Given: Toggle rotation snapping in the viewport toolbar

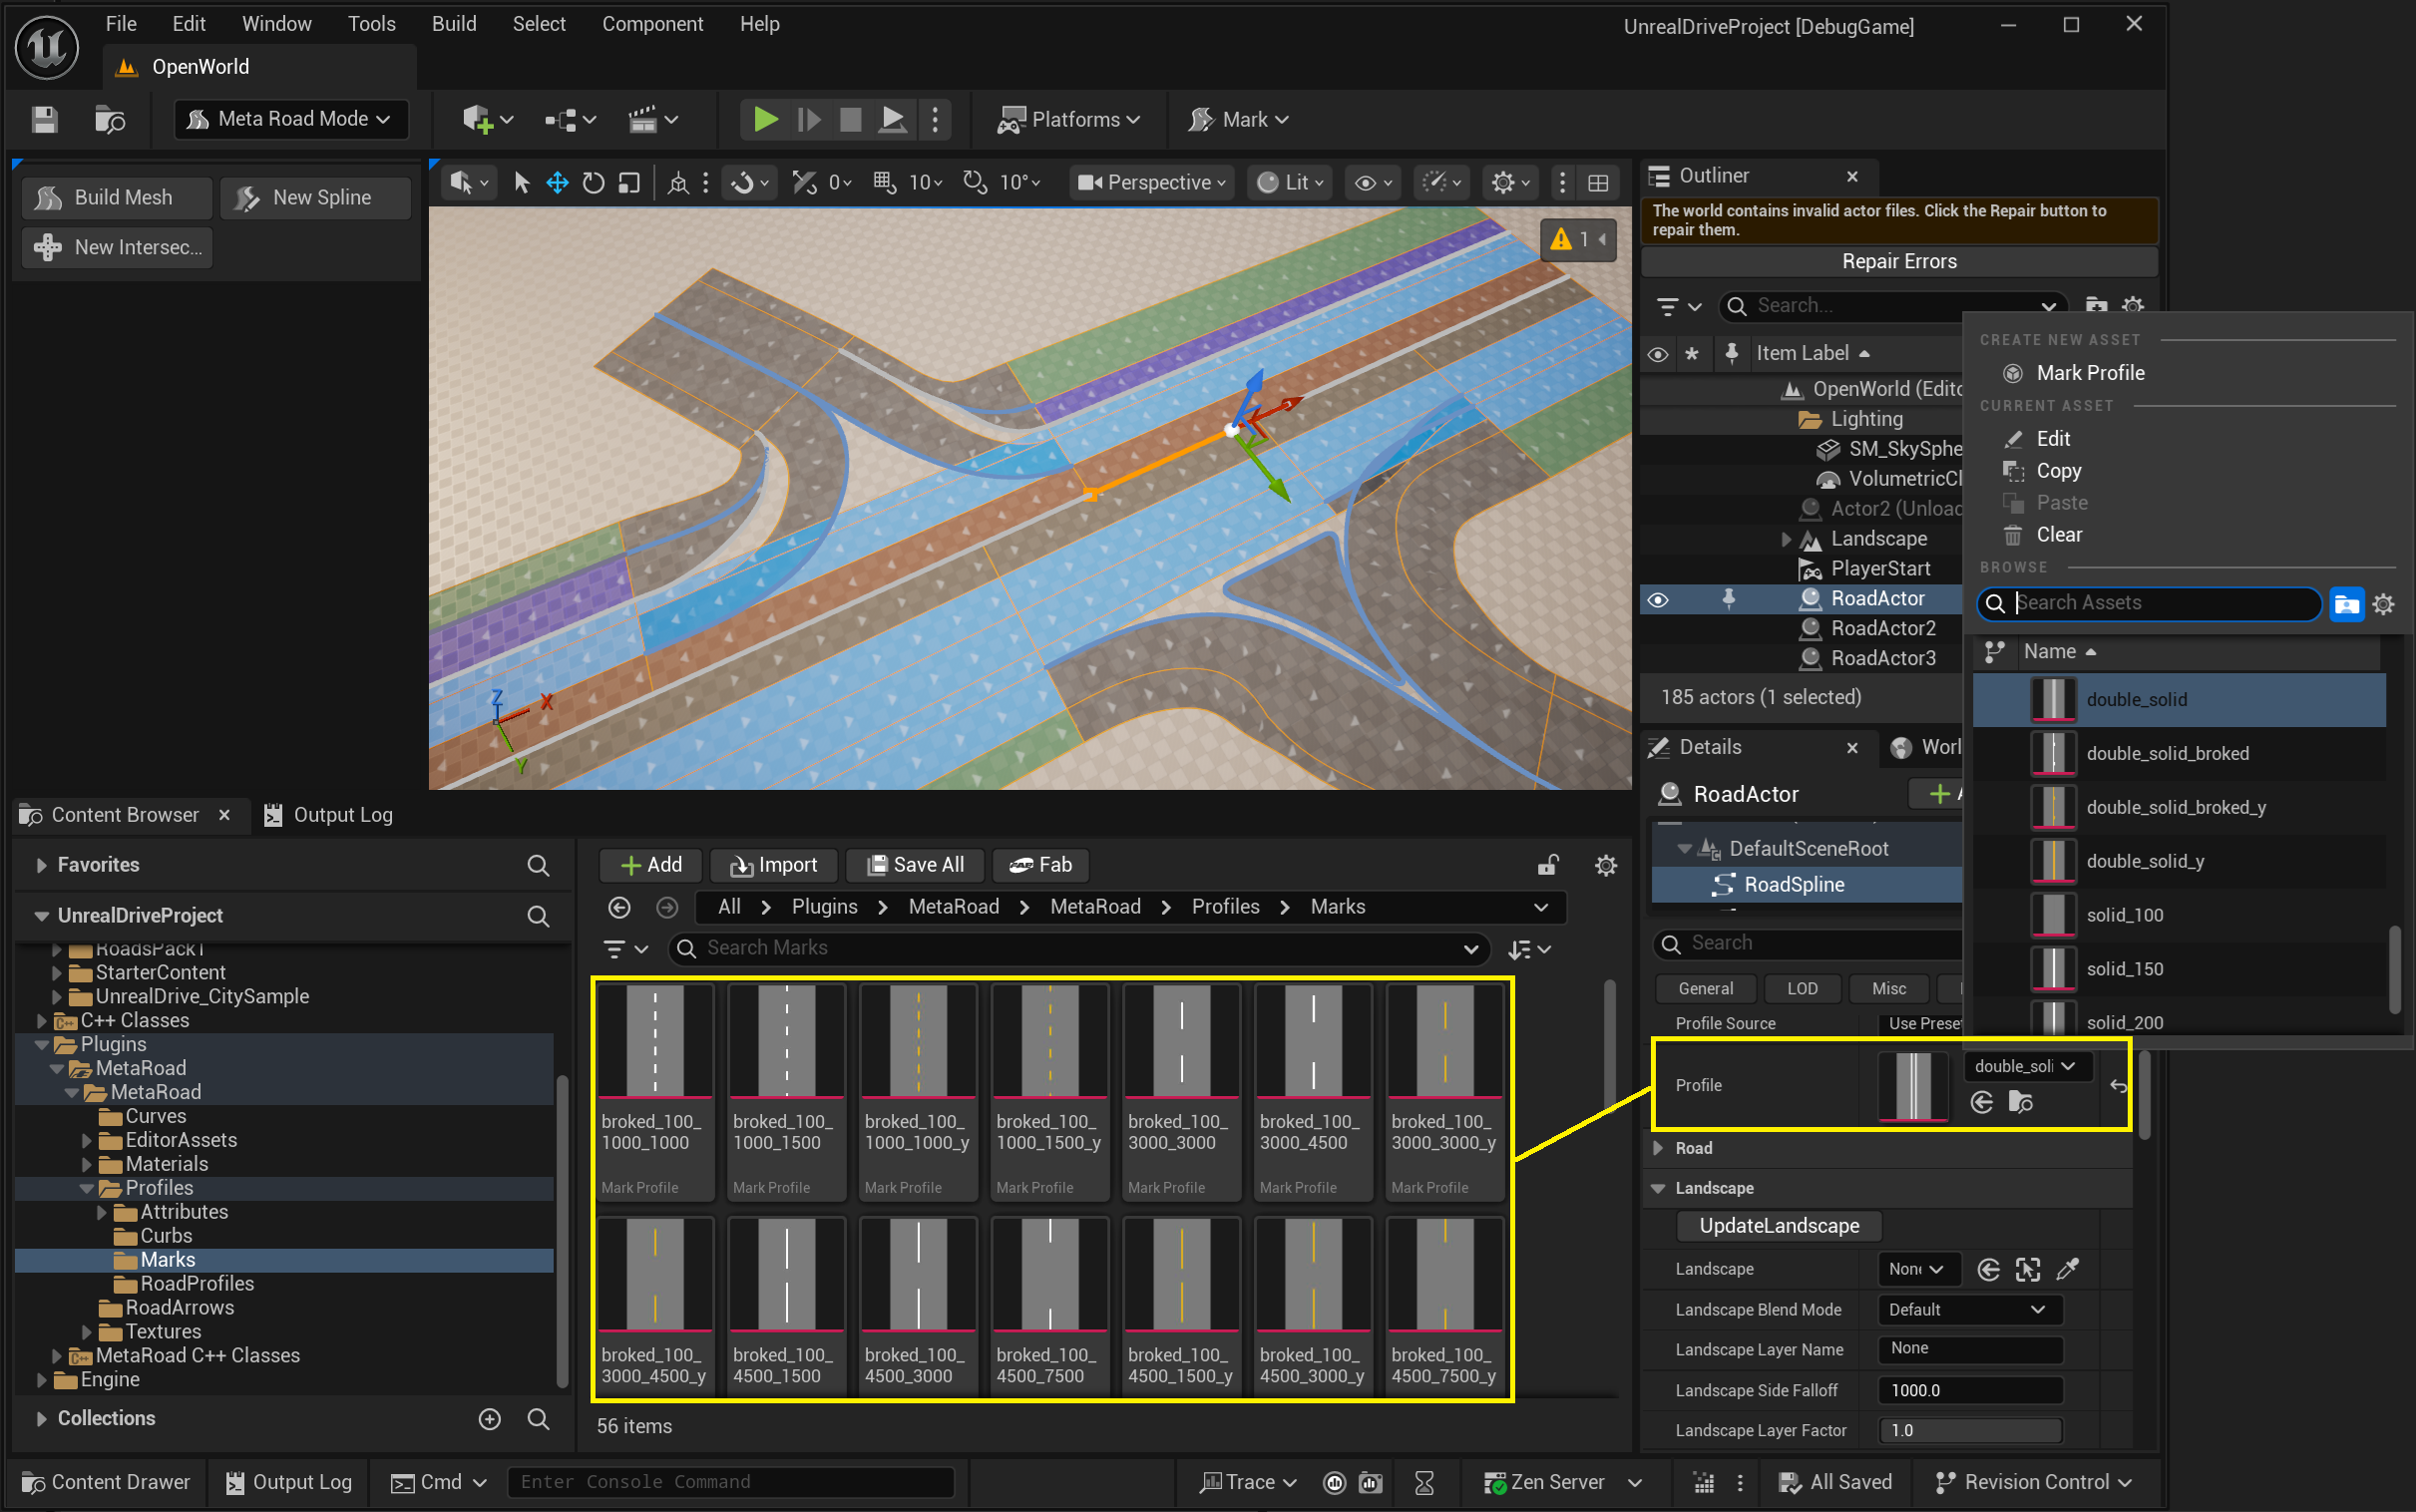Looking at the screenshot, I should 974,182.
